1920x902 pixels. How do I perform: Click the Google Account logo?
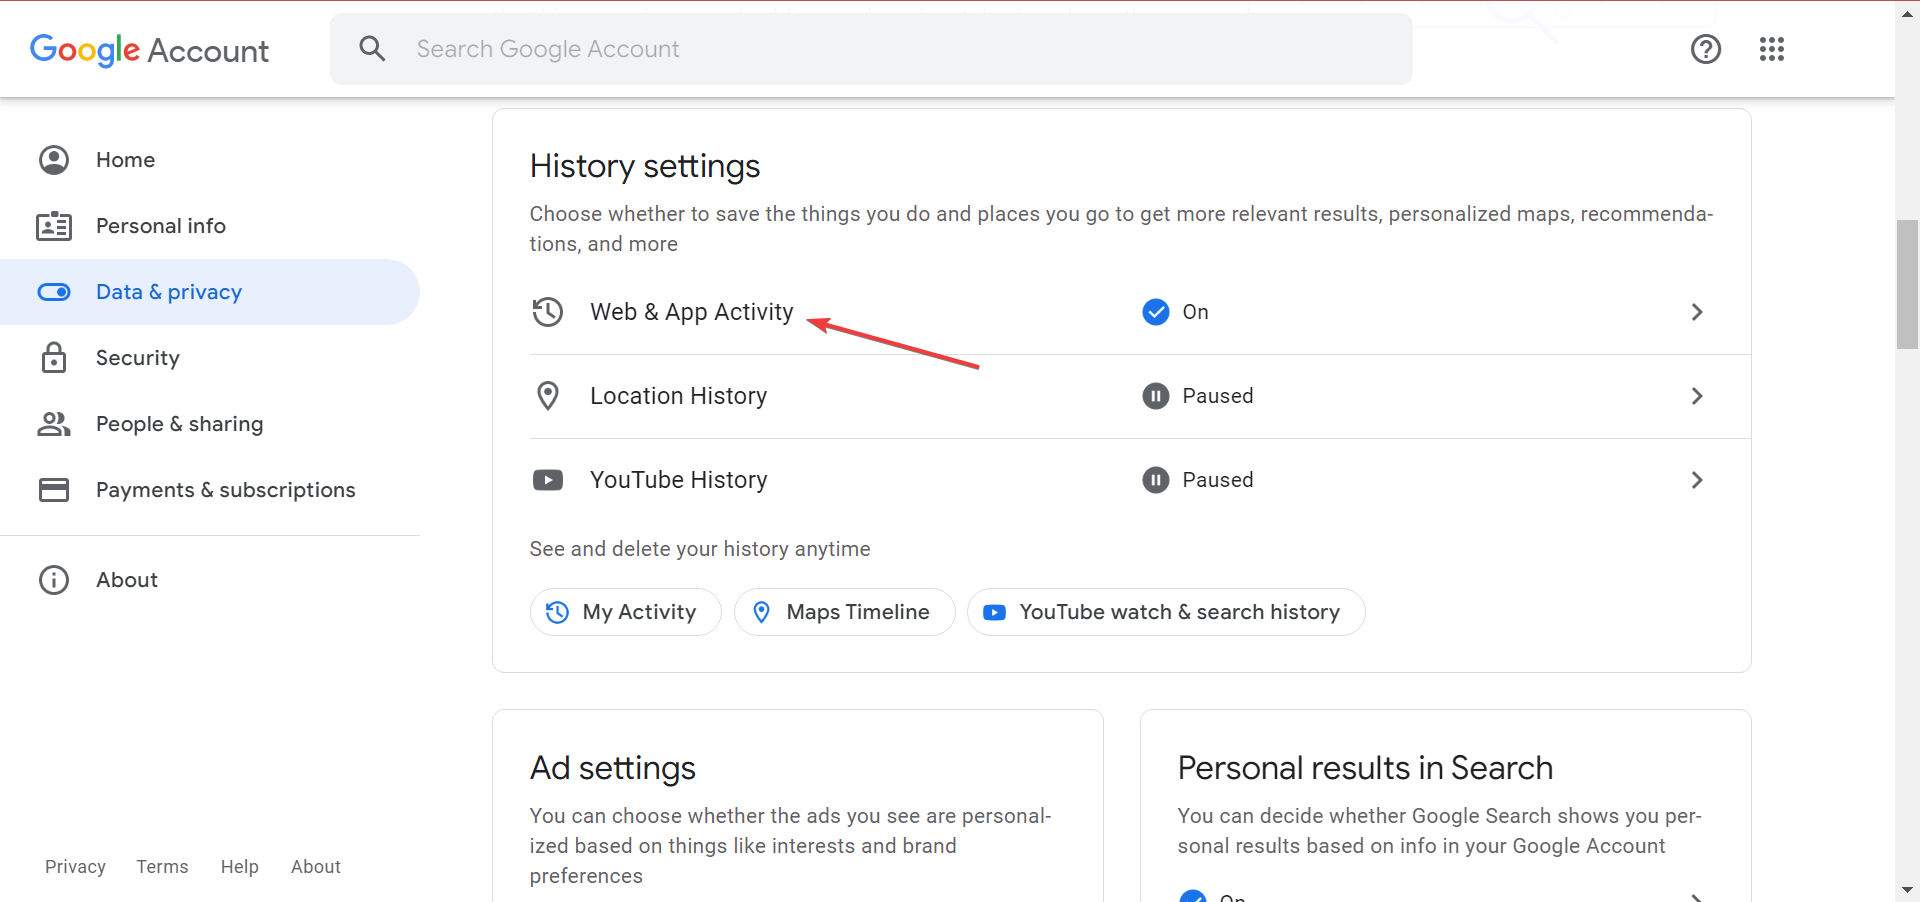(x=149, y=50)
